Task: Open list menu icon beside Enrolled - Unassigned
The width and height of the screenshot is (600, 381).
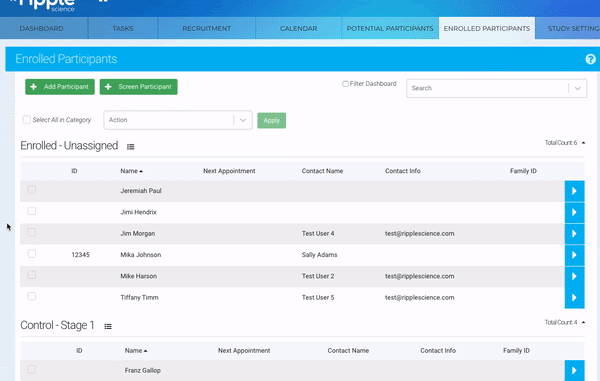Action: click(130, 147)
